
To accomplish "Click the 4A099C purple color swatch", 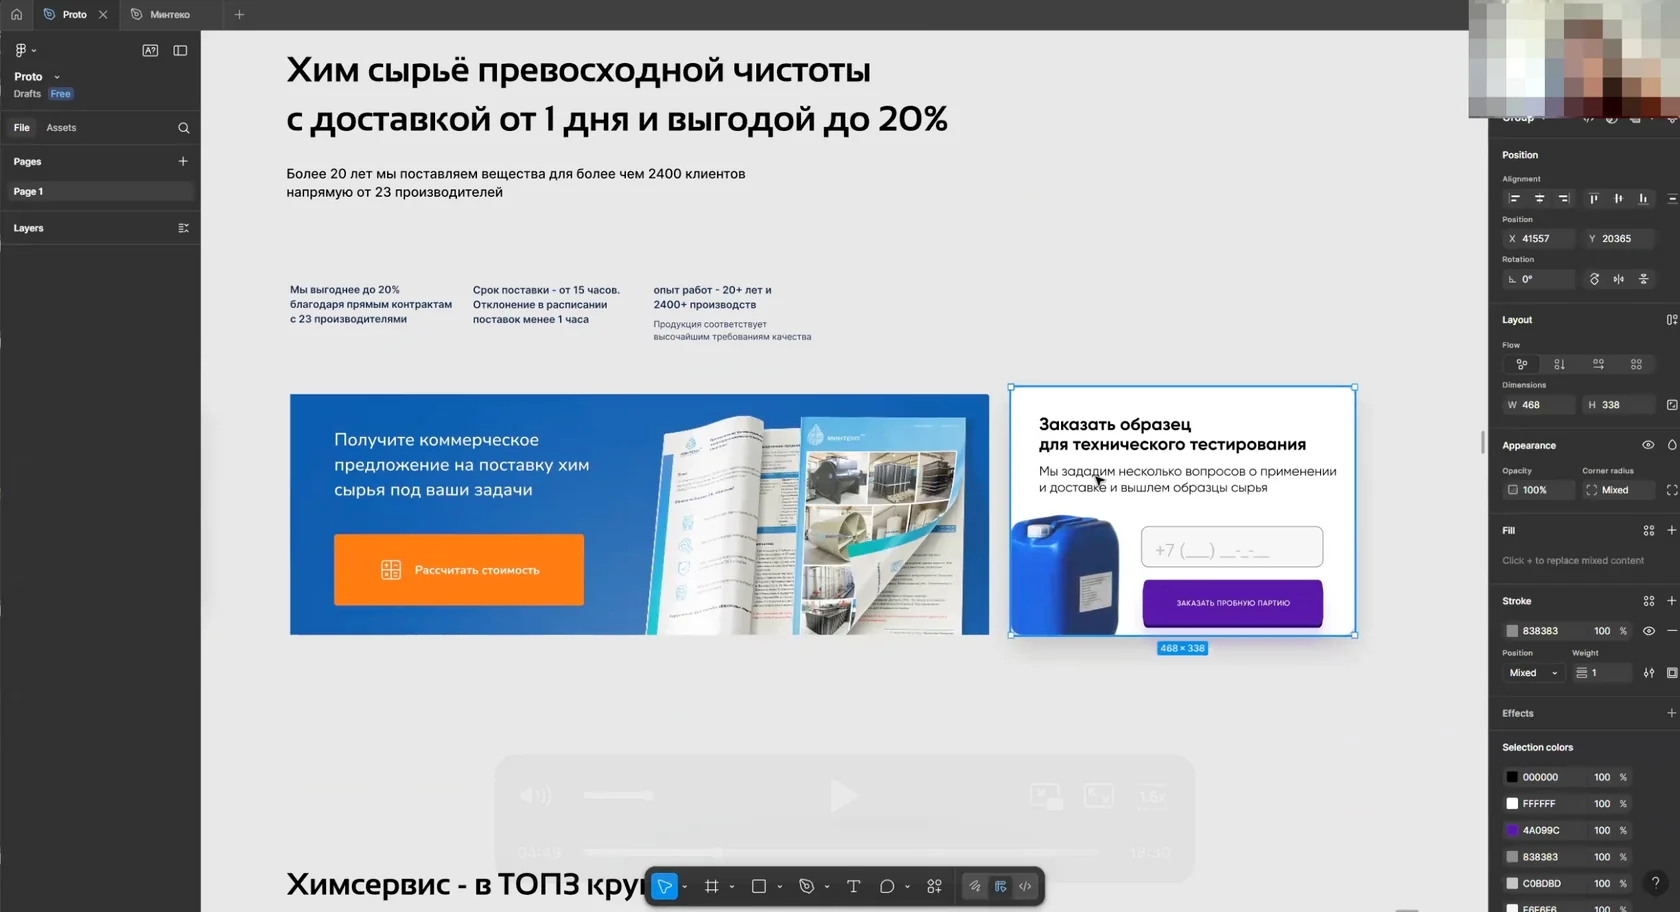I will point(1512,830).
